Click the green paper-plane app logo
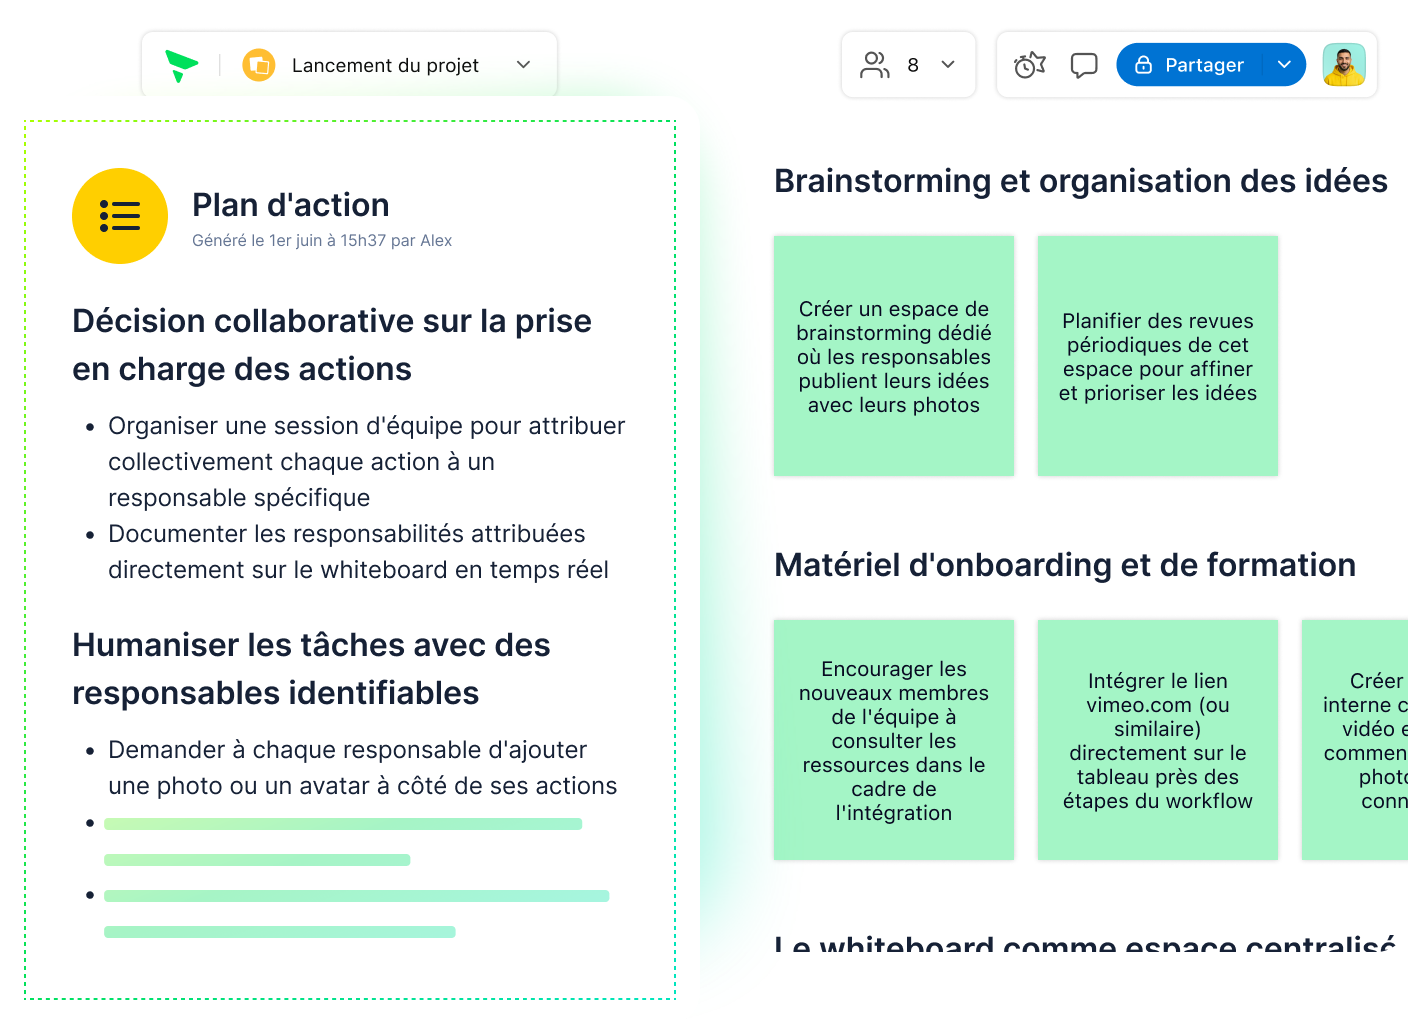1408x1024 pixels. click(181, 65)
